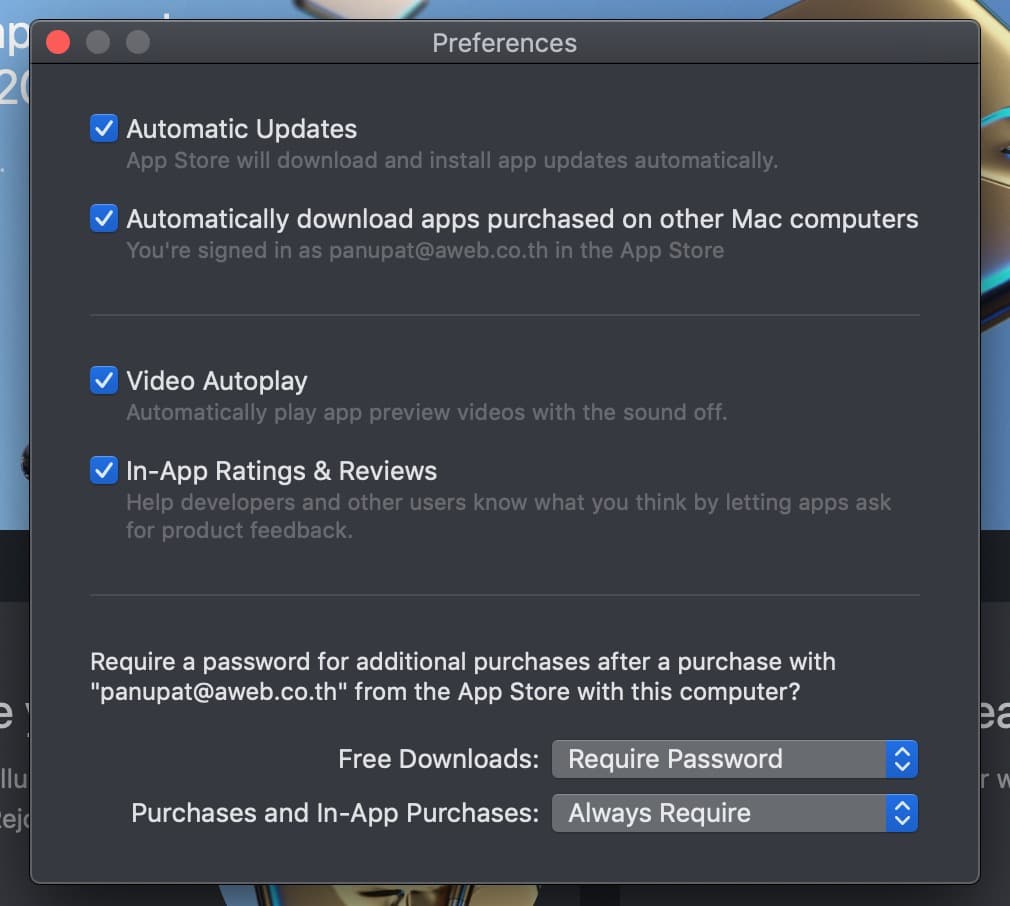Toggle automatic download of apps purchased on other Macs

104,218
